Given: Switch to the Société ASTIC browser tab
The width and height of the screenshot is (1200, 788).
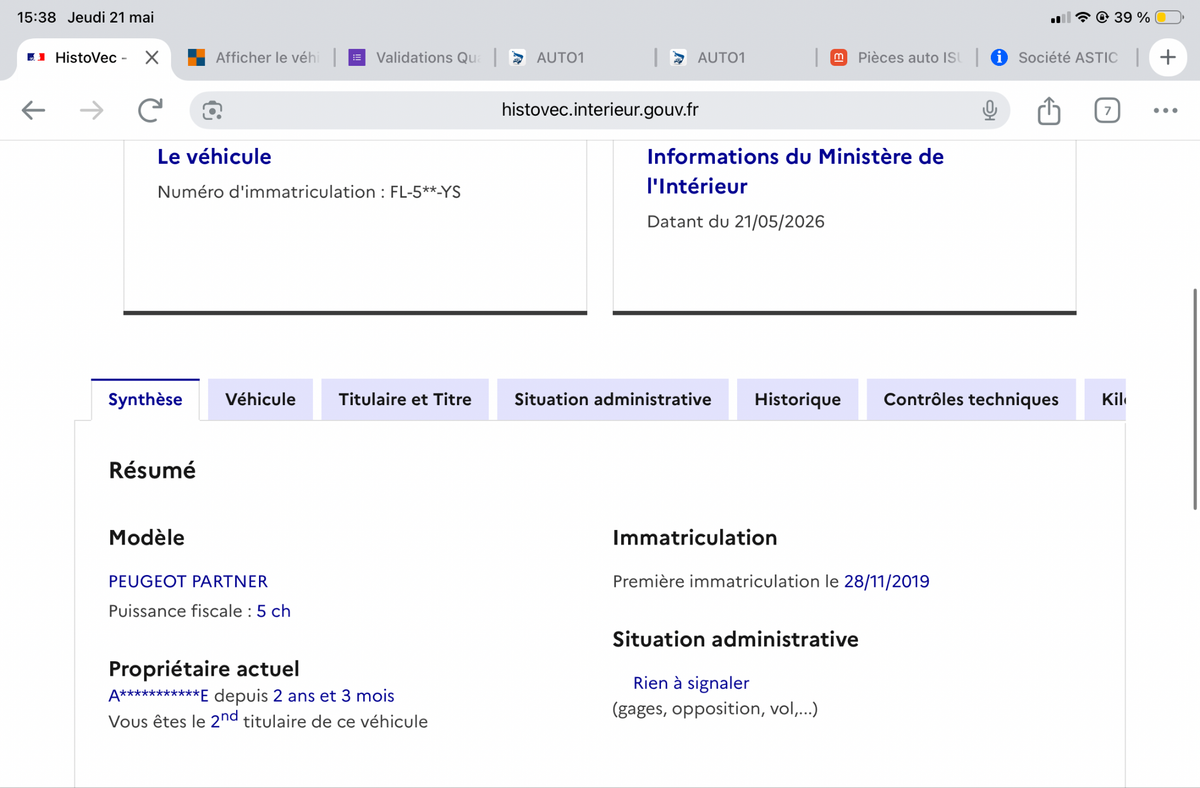Looking at the screenshot, I should click(1055, 57).
